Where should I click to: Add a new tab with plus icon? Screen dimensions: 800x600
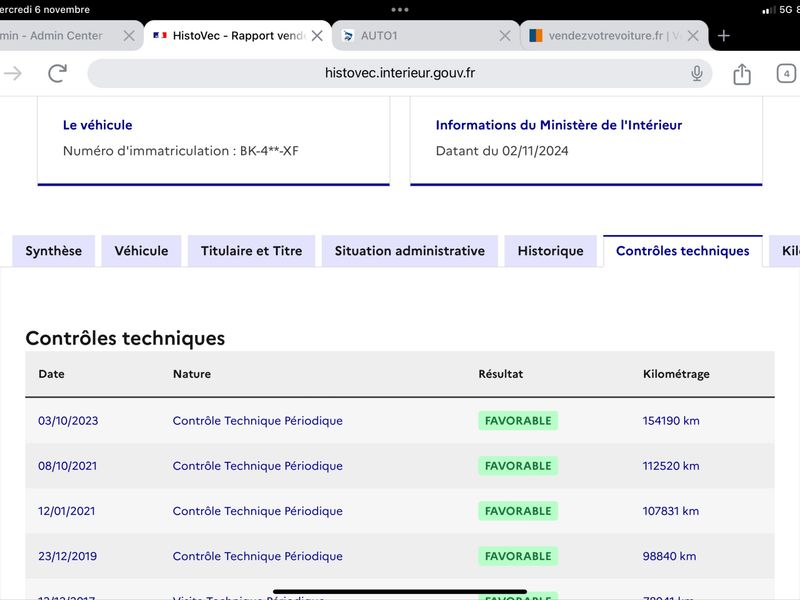[723, 36]
